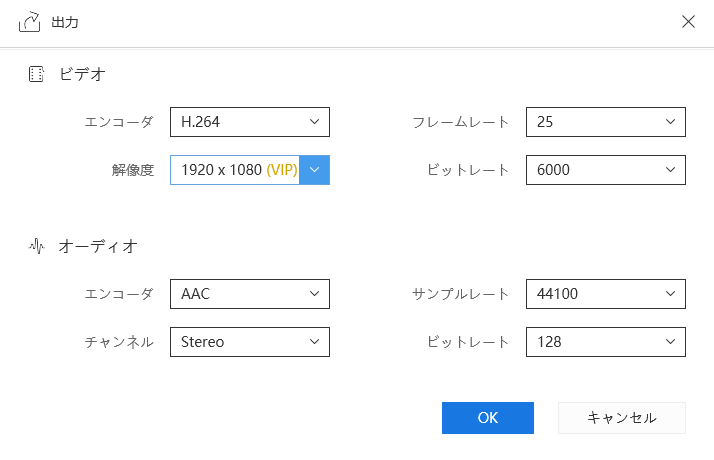This screenshot has width=714, height=460.
Task: Open the video エンコーダ H.264 dropdown
Action: tap(314, 122)
